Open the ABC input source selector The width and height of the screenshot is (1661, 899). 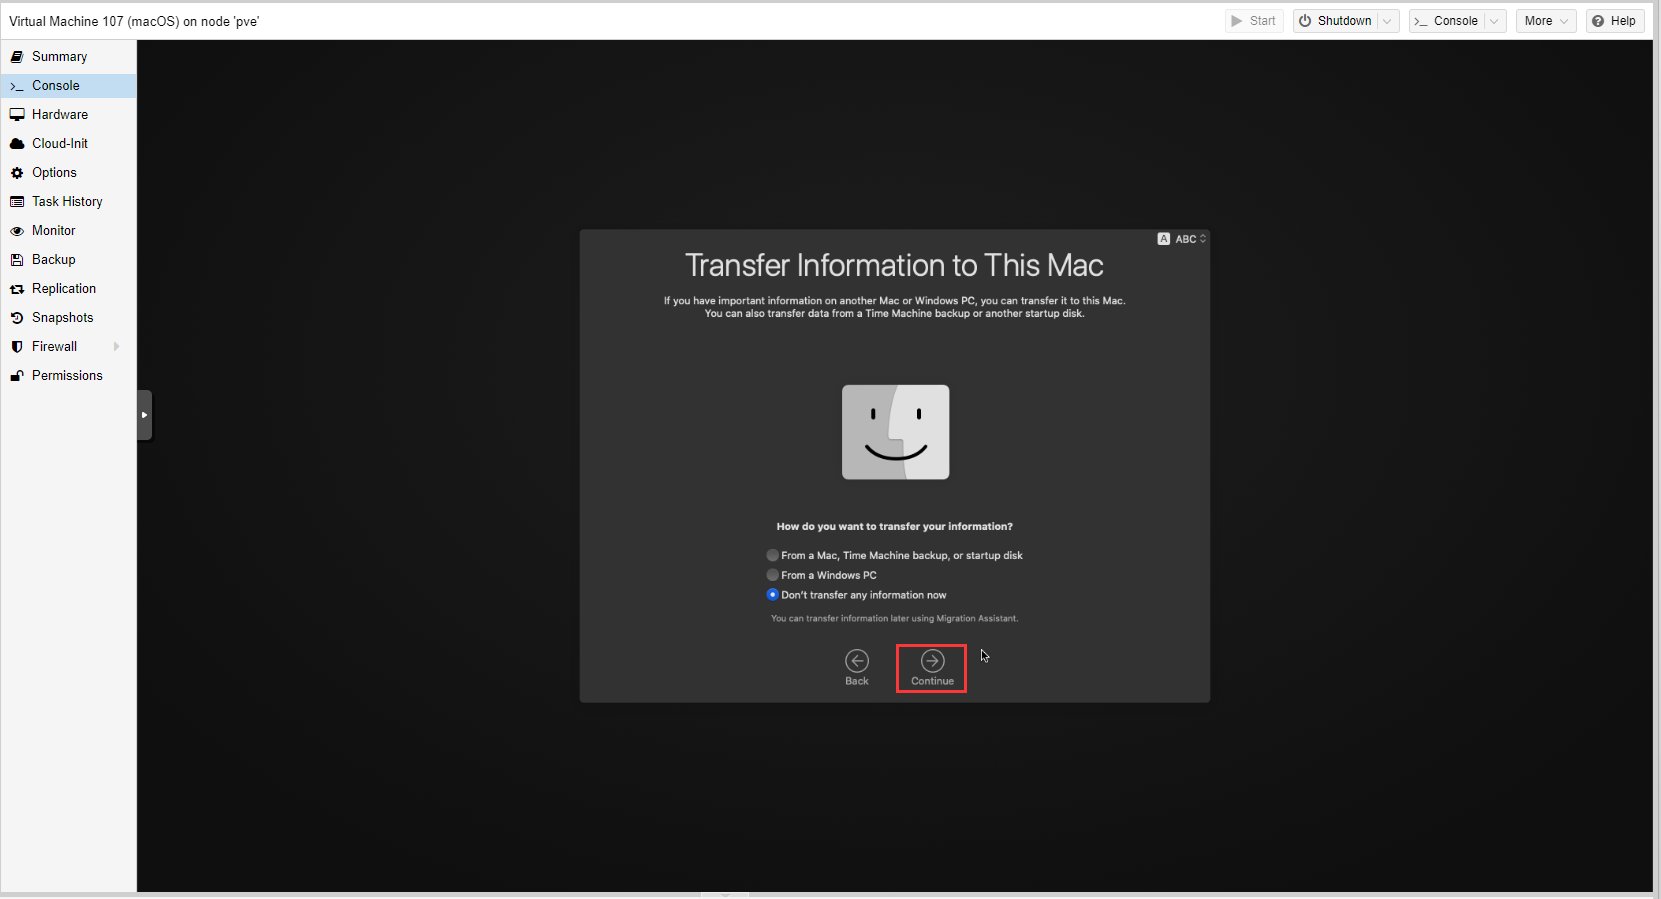point(1182,239)
